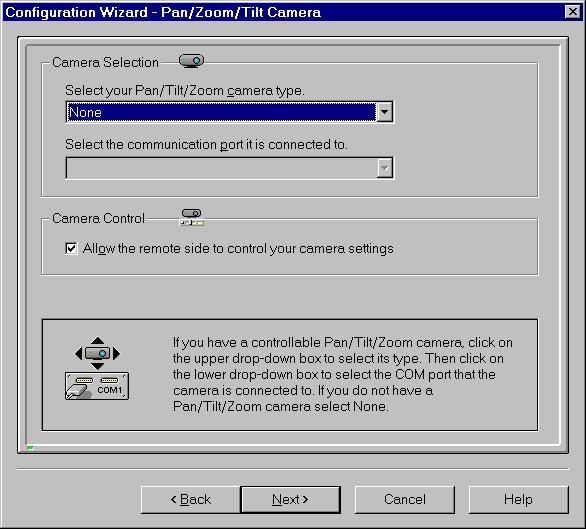Open camera type dropdown arrow

click(x=384, y=112)
